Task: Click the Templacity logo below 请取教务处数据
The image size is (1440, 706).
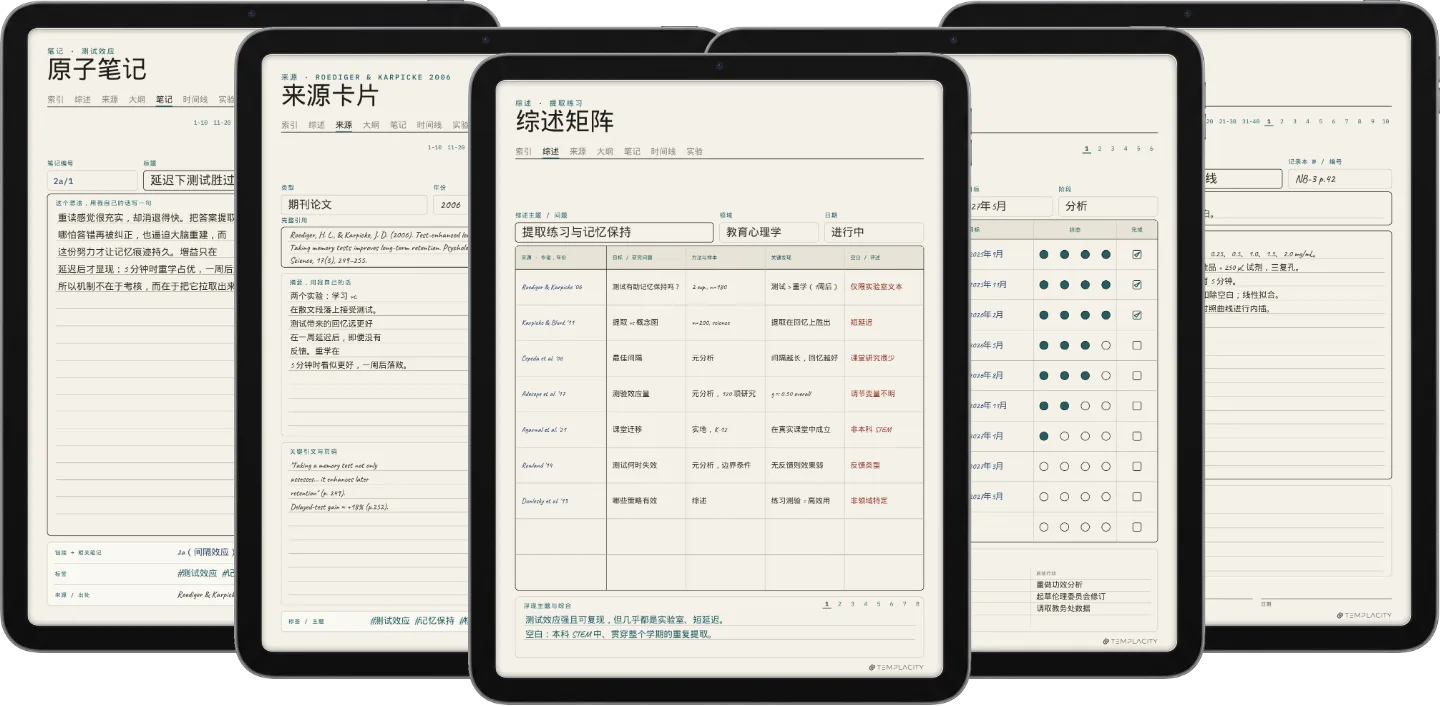Action: [x=1130, y=641]
